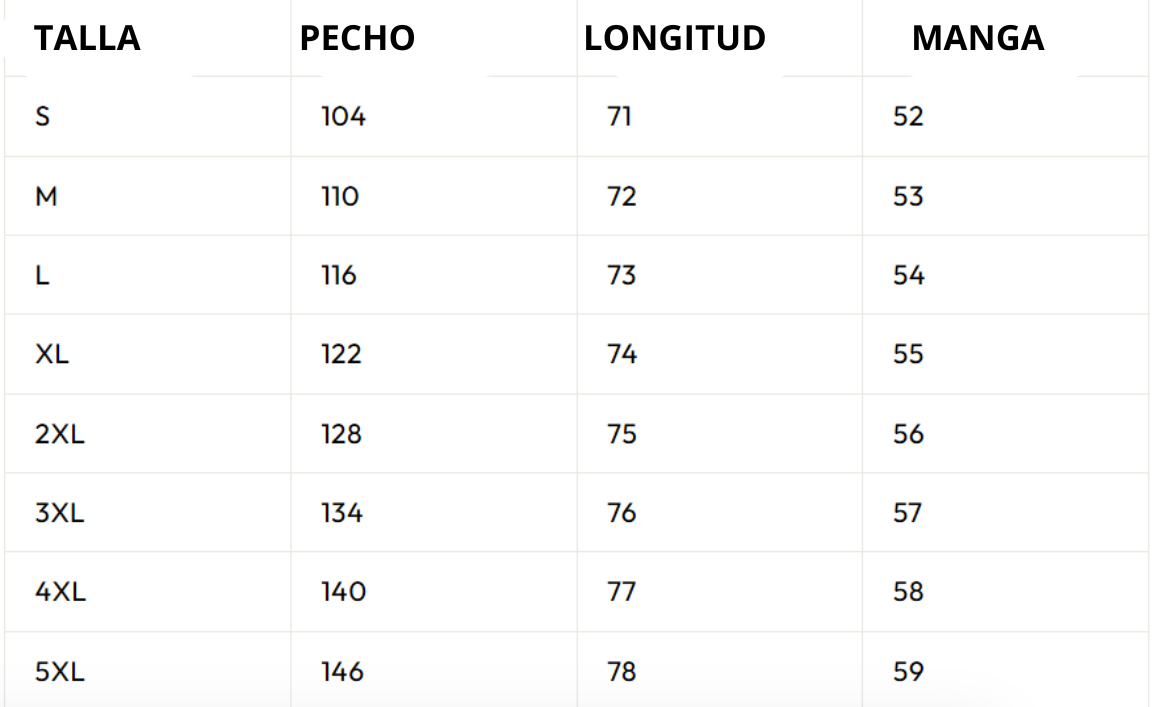The image size is (1152, 707).
Task: Select the 5XL size cell
Action: (59, 671)
